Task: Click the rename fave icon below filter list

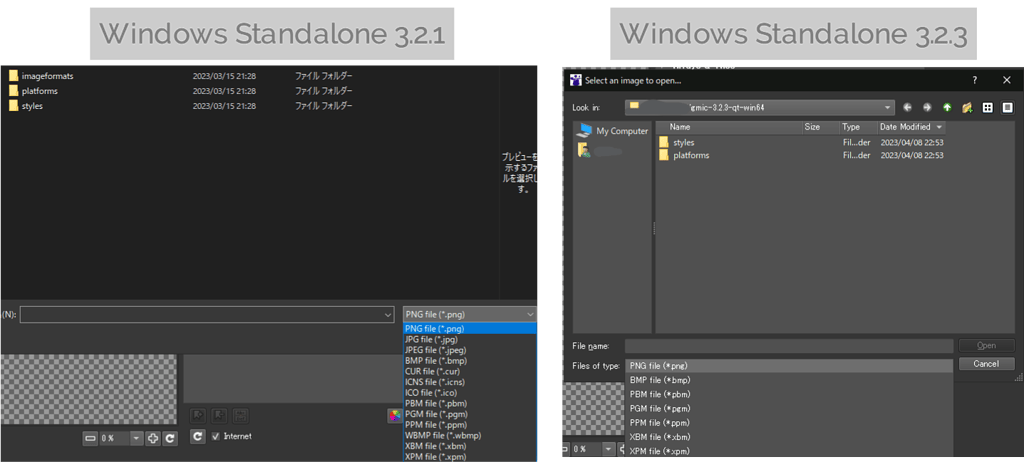Action: pos(240,416)
